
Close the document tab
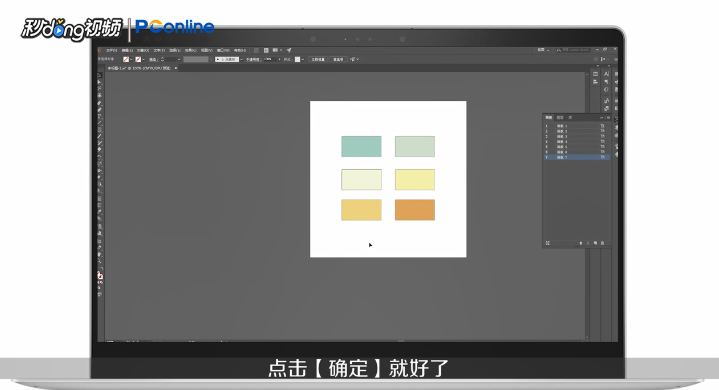176,68
